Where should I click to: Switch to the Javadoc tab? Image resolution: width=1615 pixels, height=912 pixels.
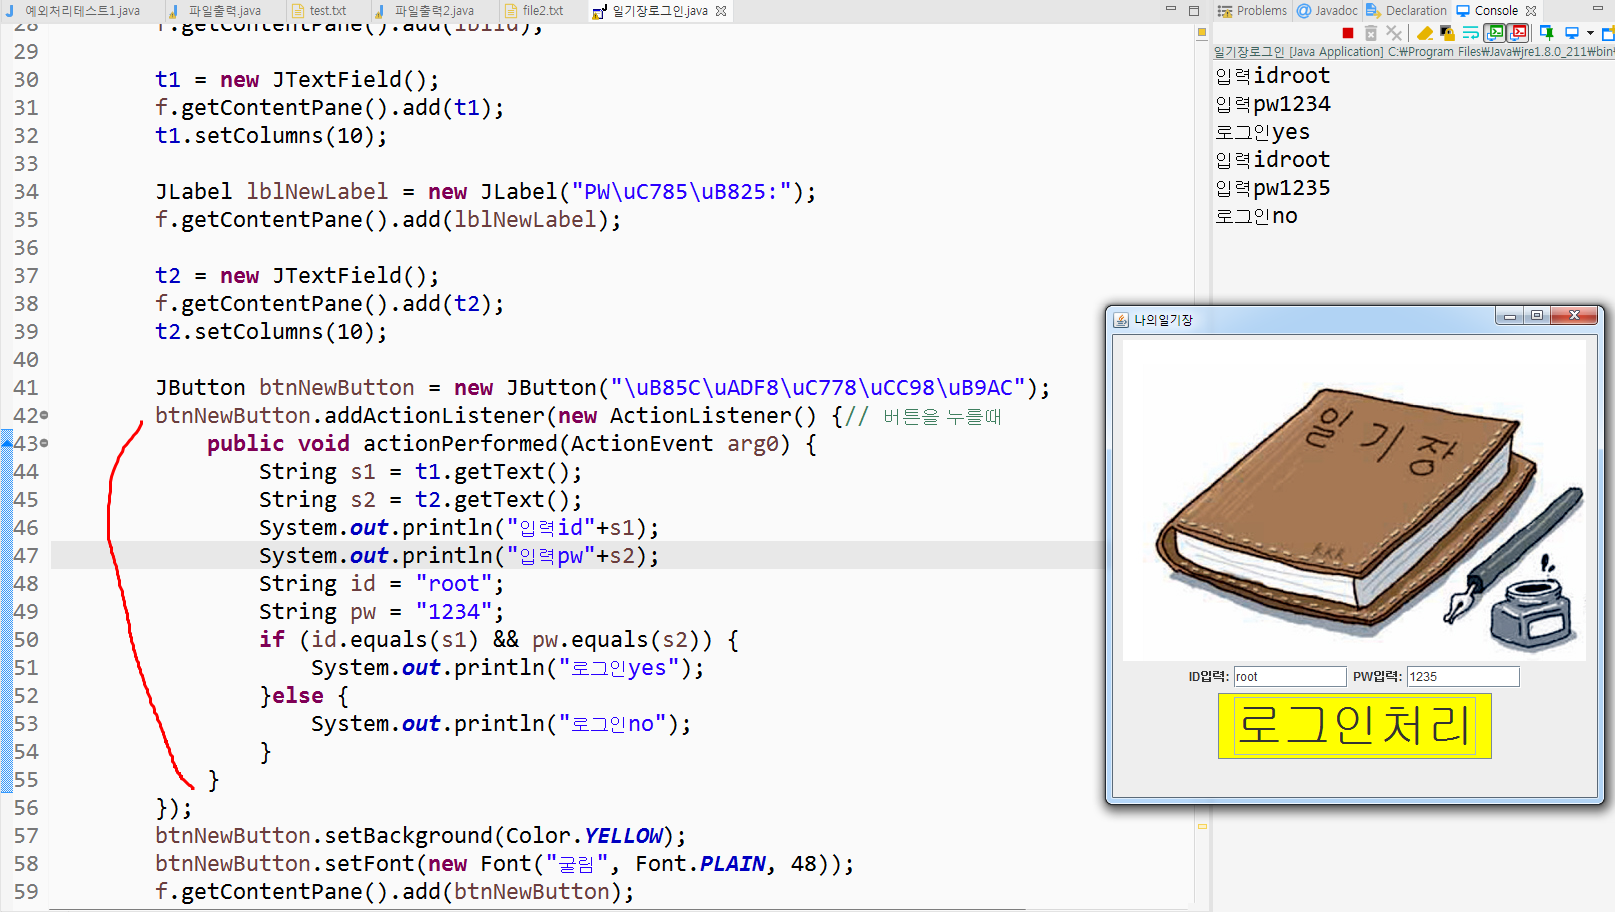(1327, 11)
